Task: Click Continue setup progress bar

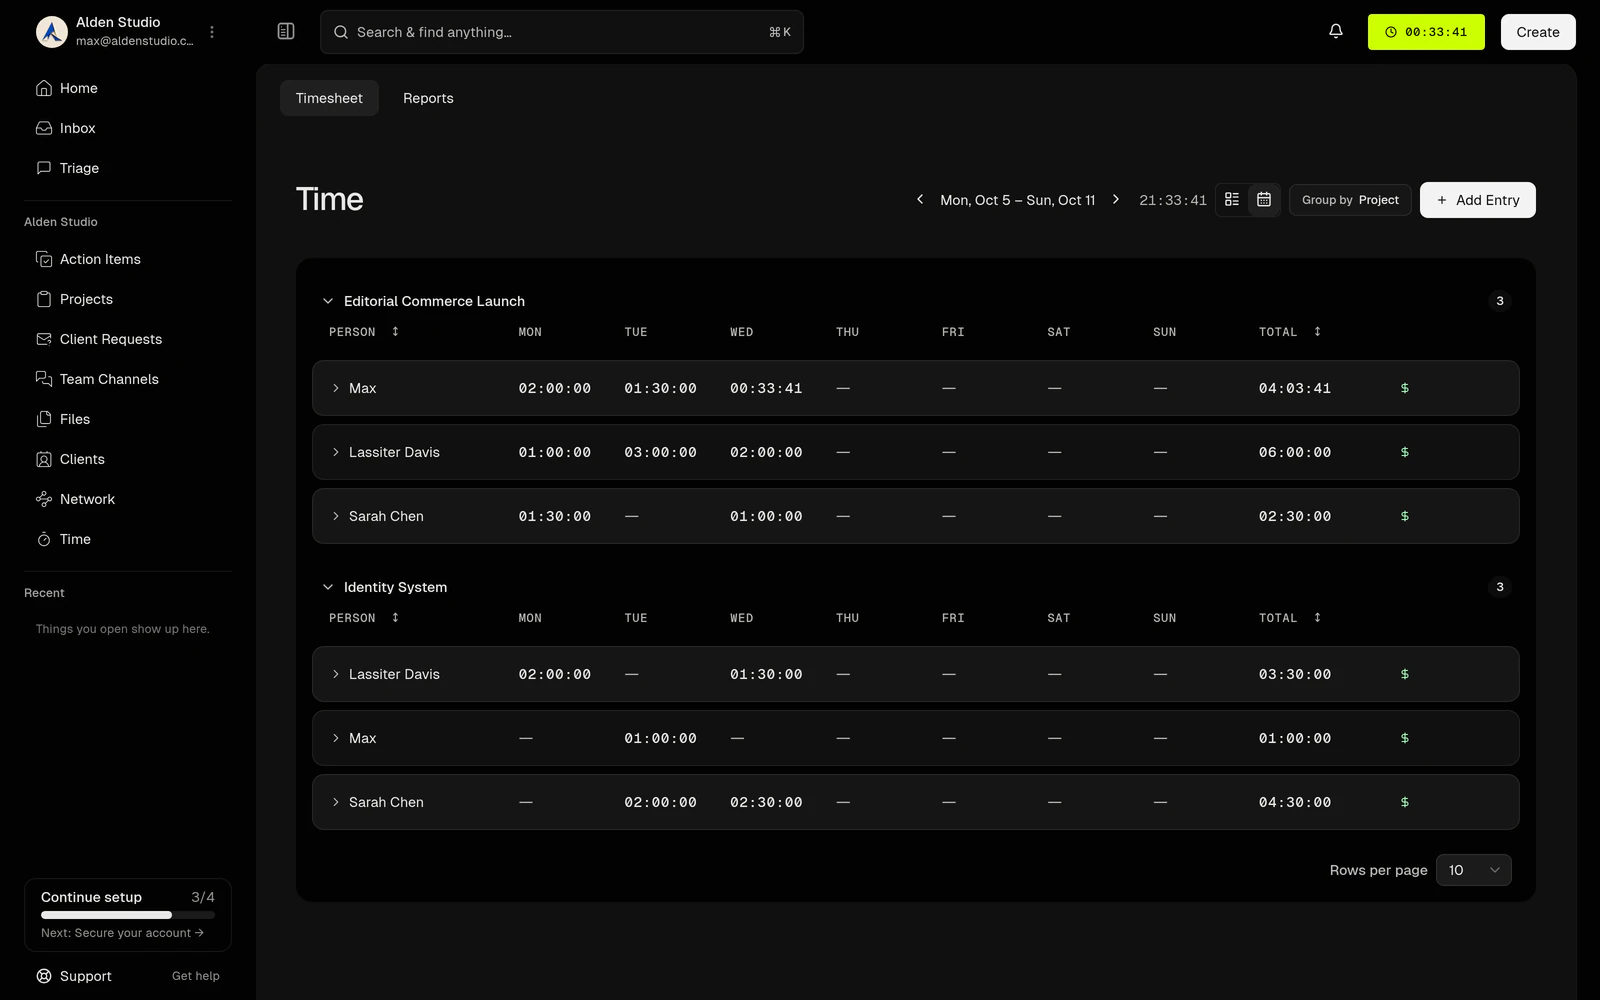Action: [128, 914]
